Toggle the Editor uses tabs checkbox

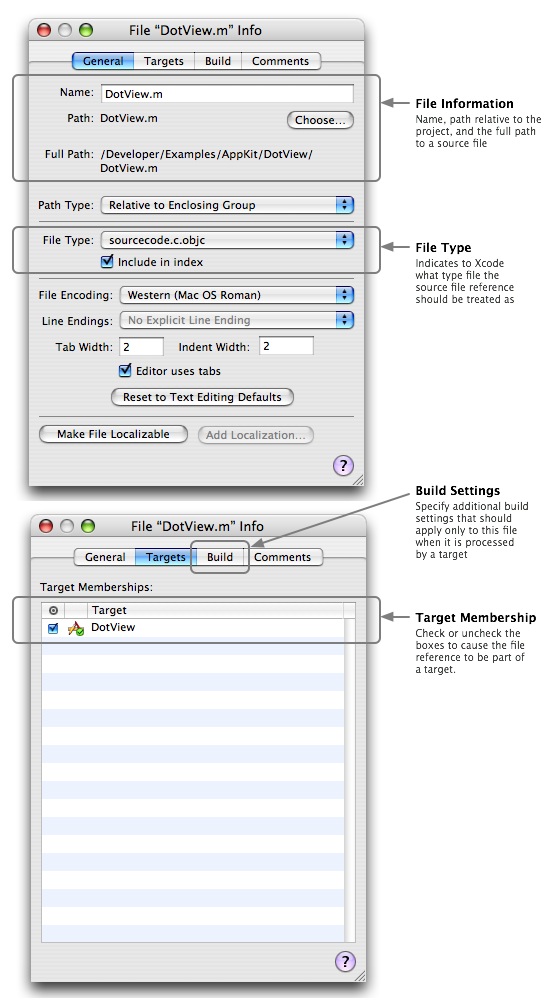[125, 371]
